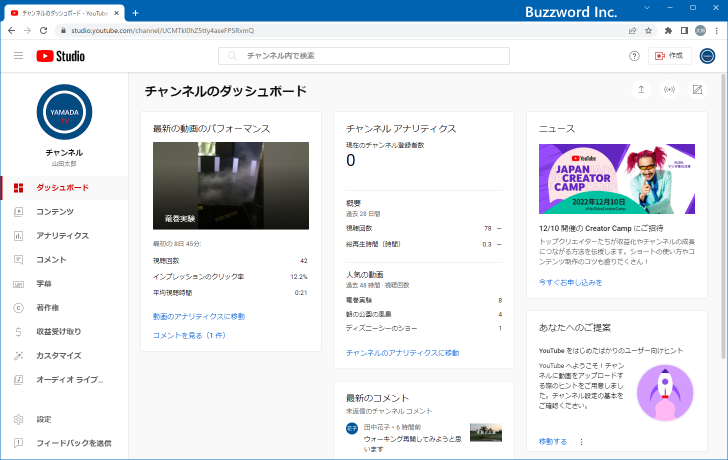The height and width of the screenshot is (460, 728).
Task: Click the go live broadcast icon
Action: pyautogui.click(x=669, y=90)
